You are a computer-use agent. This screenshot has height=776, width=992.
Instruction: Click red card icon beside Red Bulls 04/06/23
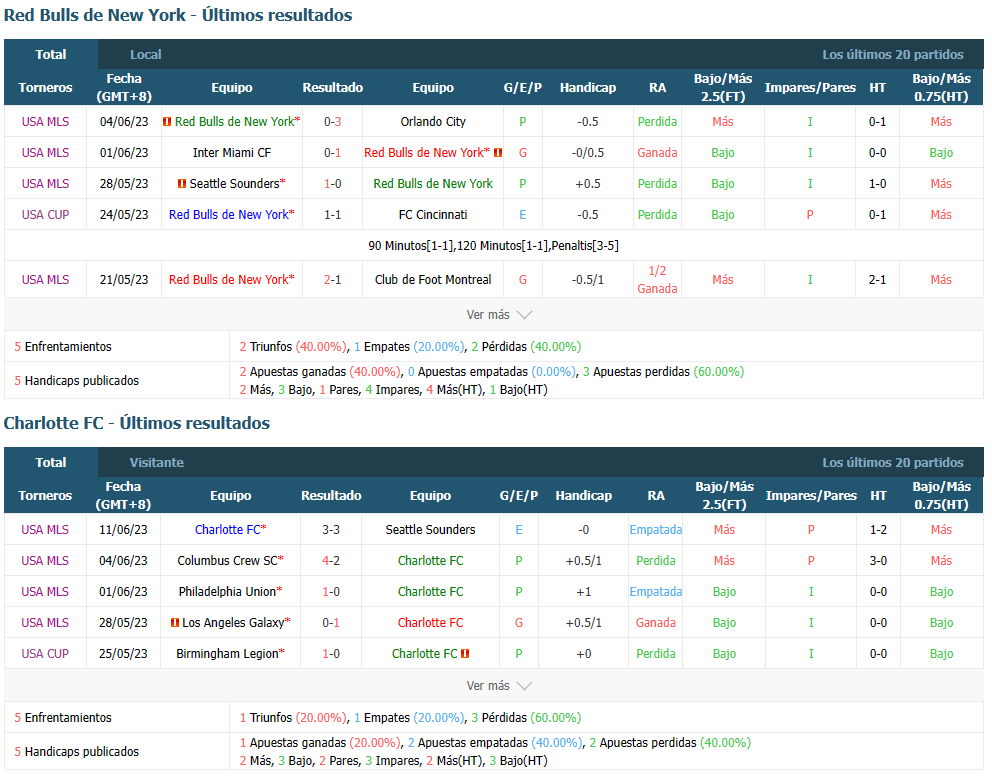point(167,121)
